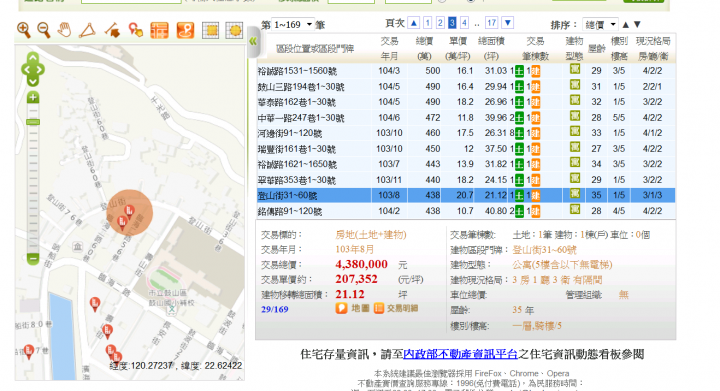Click the 29/169 record counter
Screen dimensions: 720x391
[275, 309]
